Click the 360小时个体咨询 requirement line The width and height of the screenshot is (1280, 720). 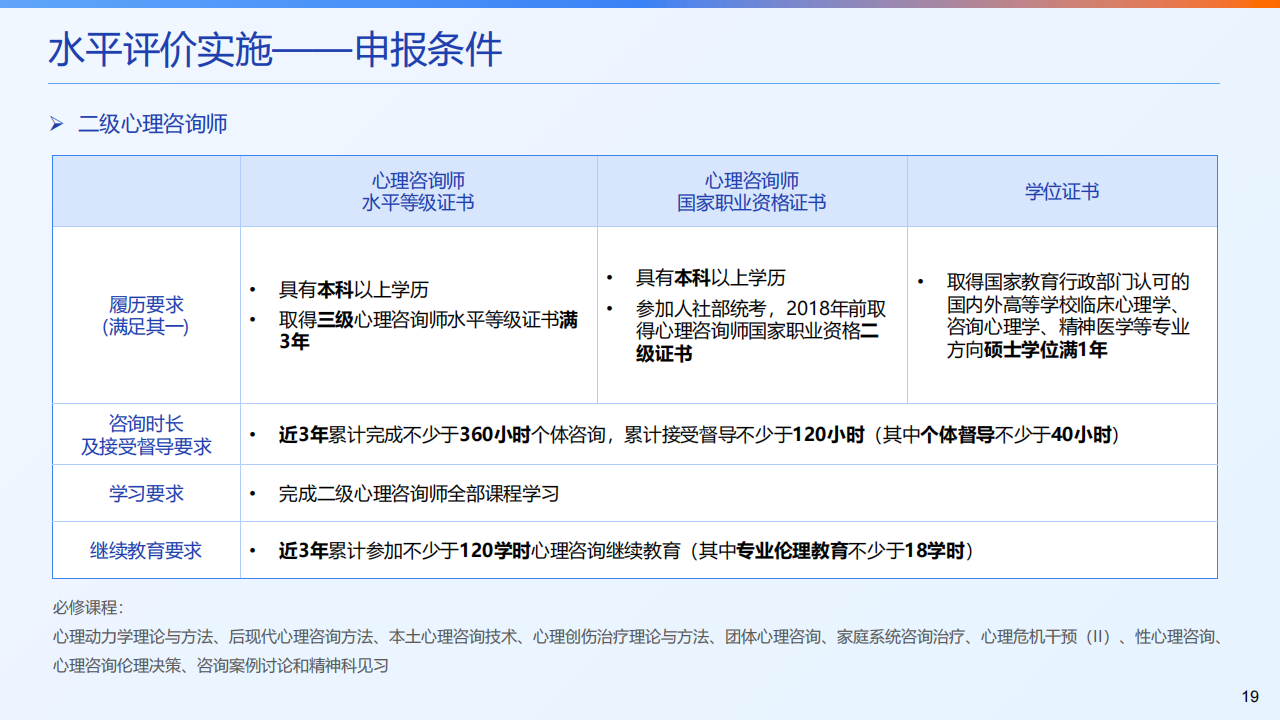tap(698, 435)
